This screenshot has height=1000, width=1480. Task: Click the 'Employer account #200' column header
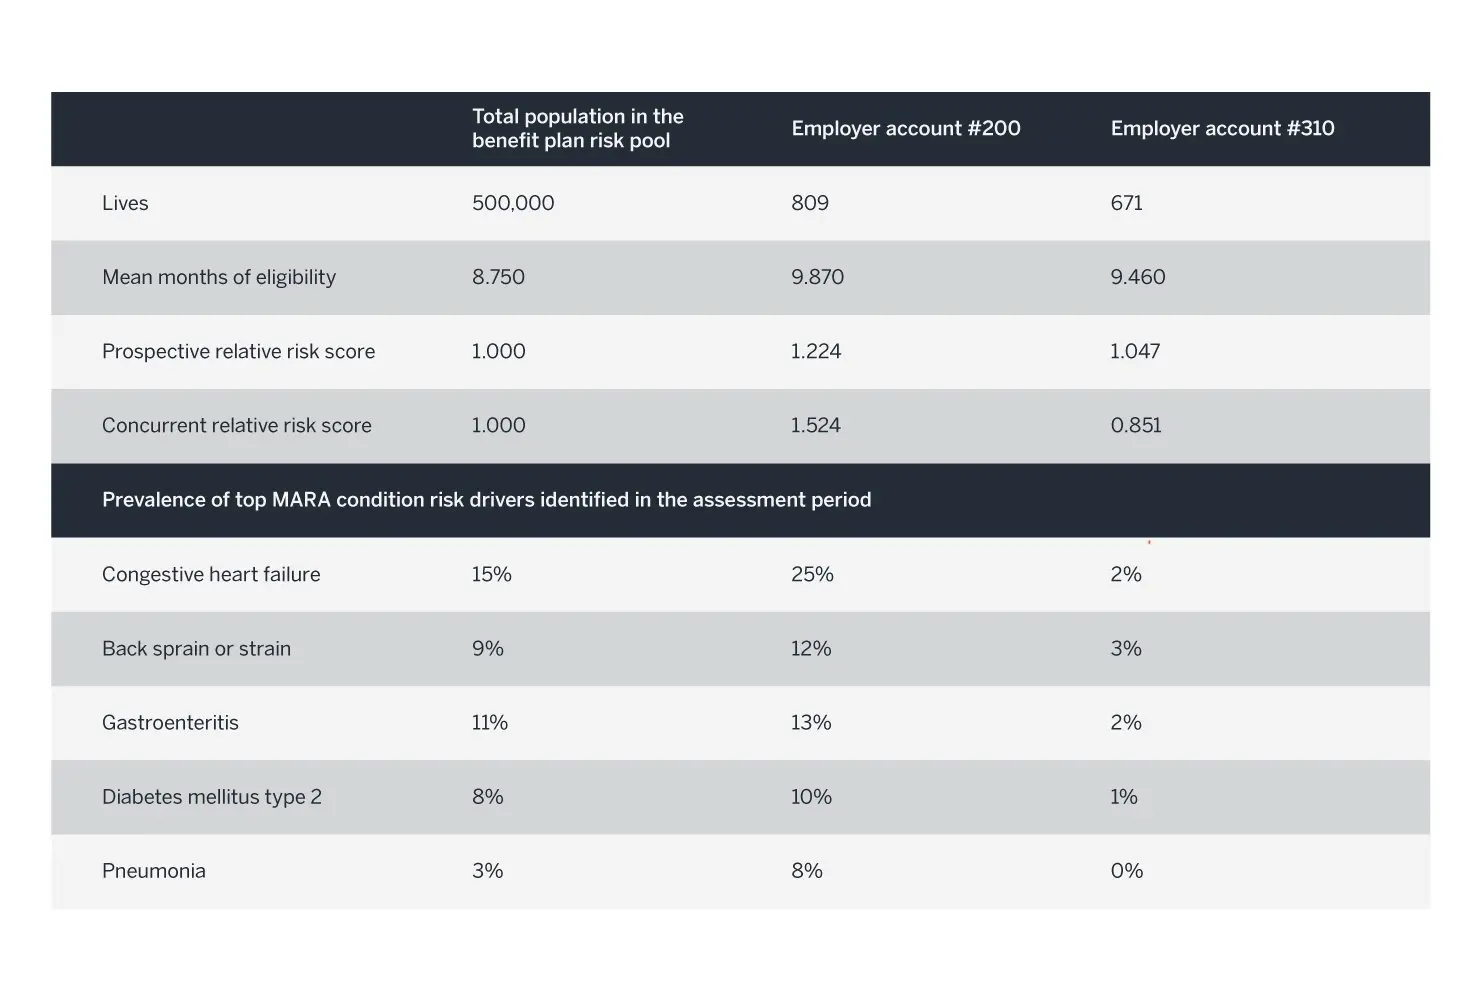[x=906, y=128]
